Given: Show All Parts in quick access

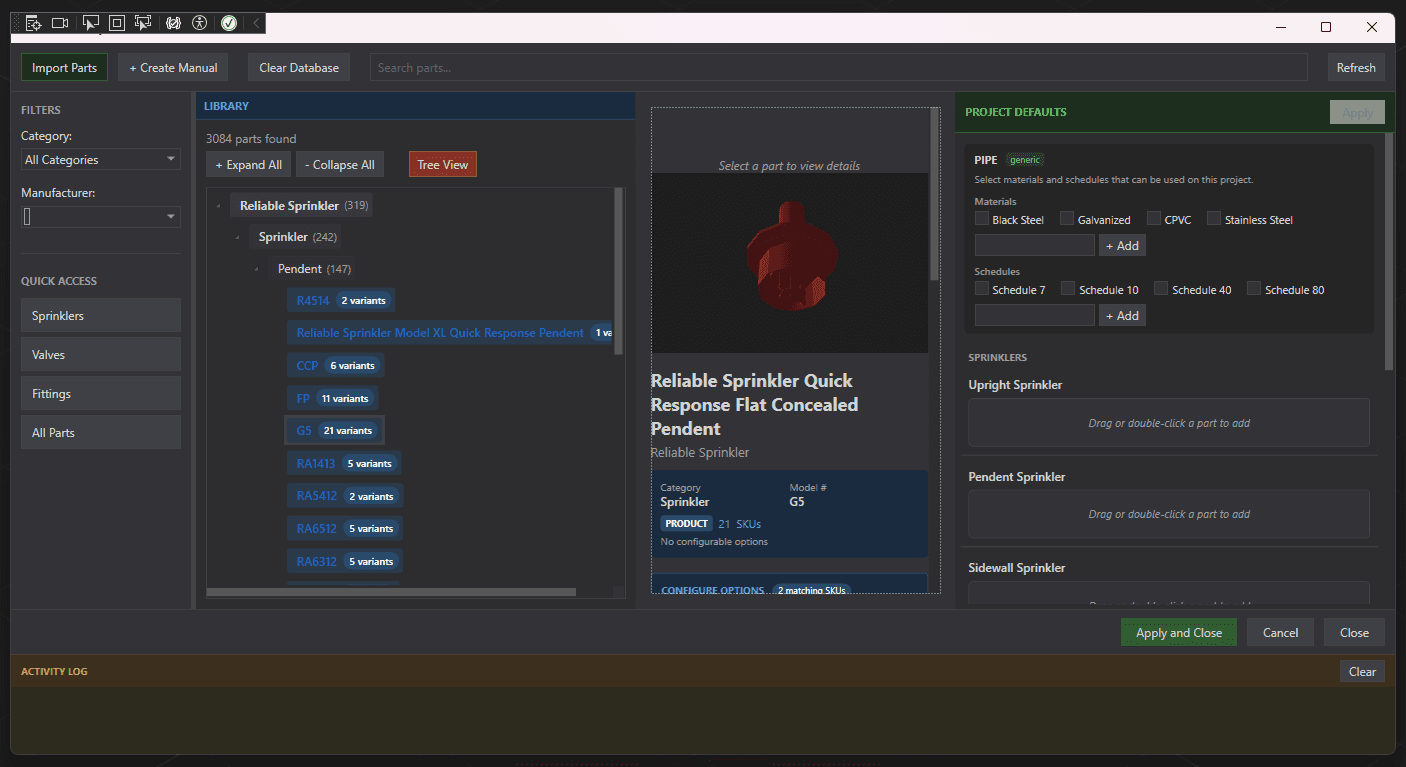Looking at the screenshot, I should coord(101,432).
